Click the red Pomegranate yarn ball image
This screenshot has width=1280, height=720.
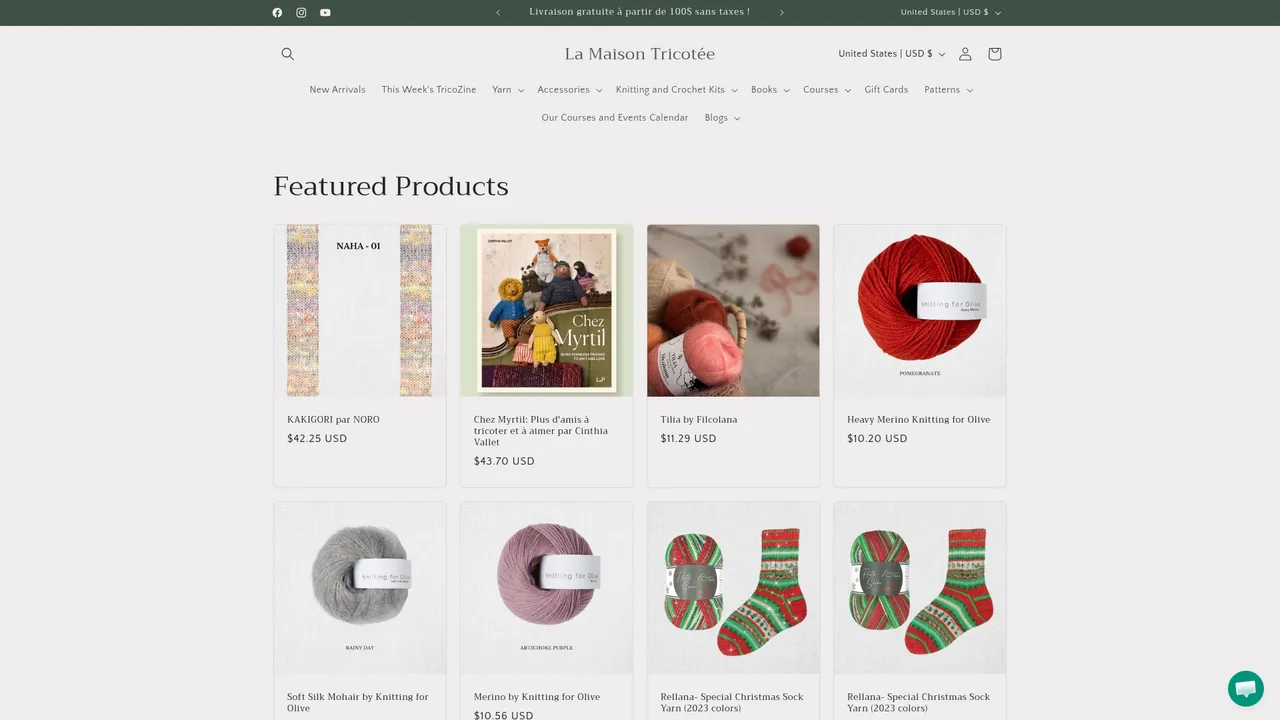[920, 310]
